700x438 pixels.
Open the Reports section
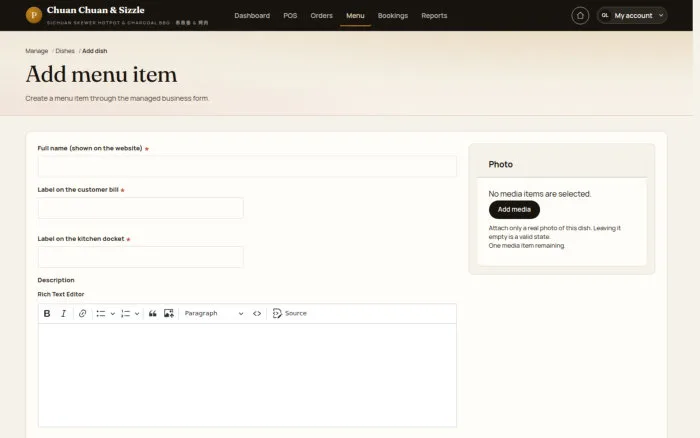coord(434,16)
